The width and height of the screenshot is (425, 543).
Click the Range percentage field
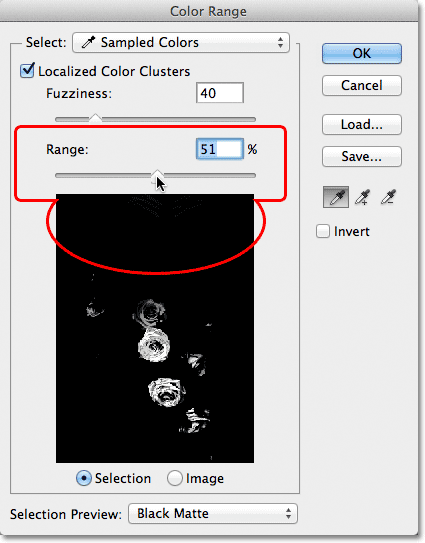click(220, 149)
